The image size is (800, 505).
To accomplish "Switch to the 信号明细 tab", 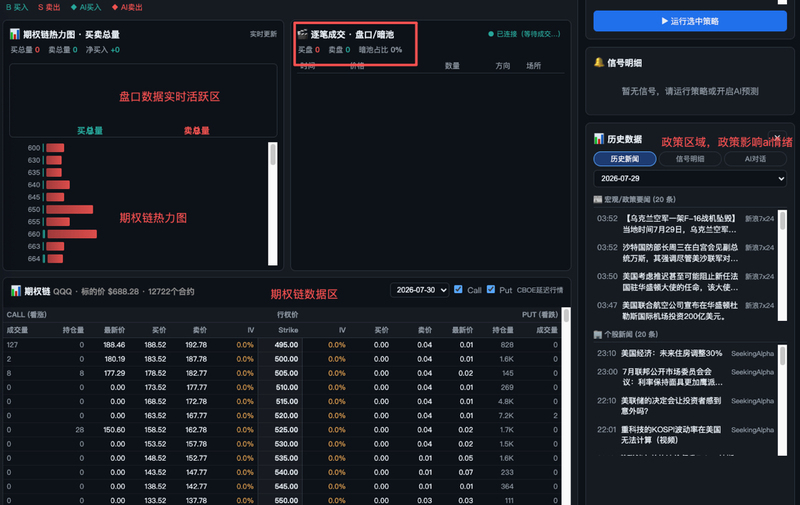I will point(690,159).
